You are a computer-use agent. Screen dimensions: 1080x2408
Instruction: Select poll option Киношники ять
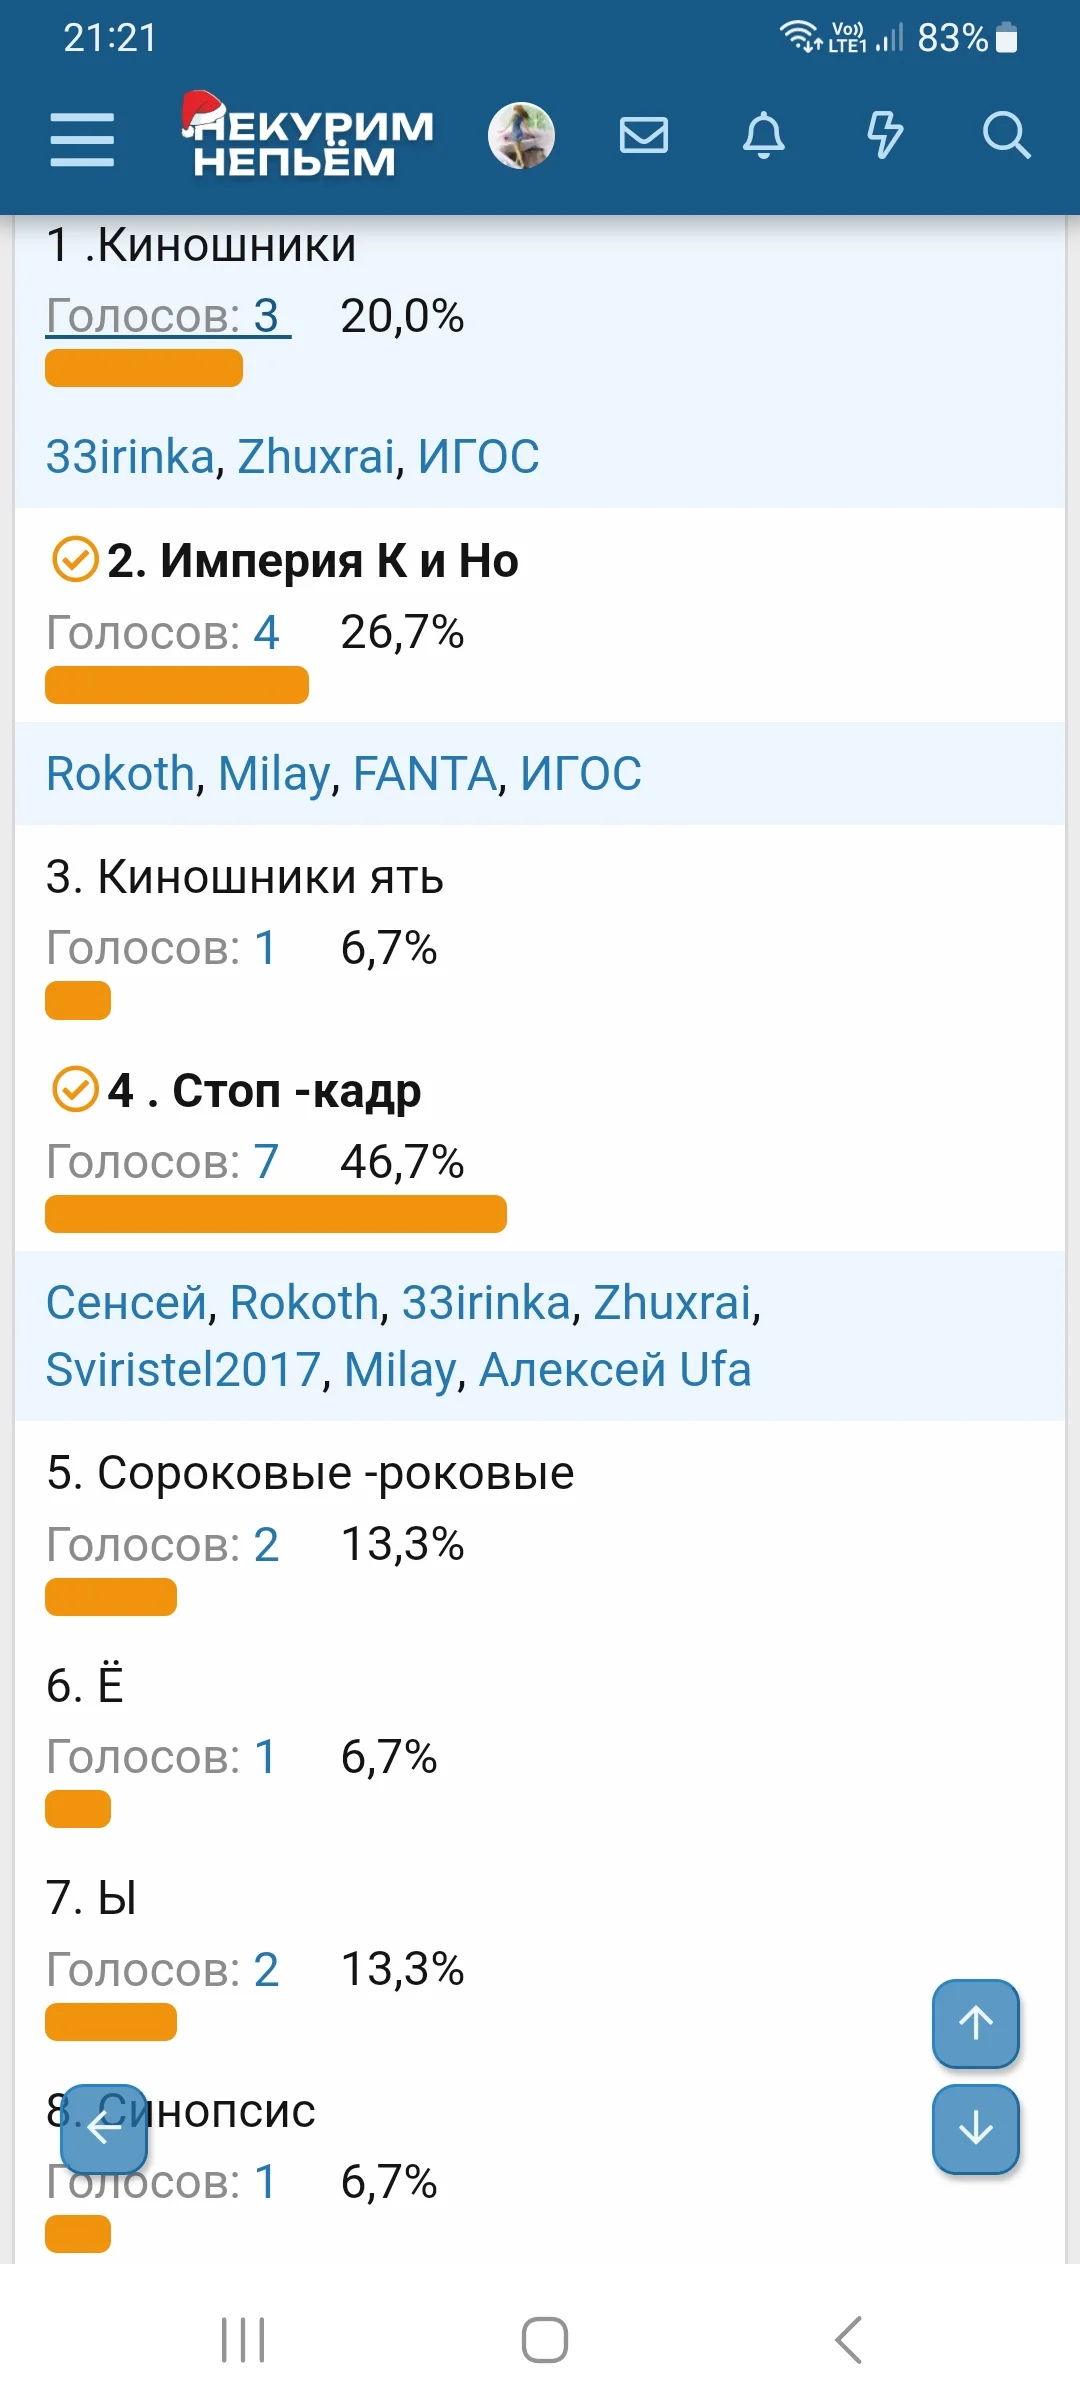tap(246, 878)
